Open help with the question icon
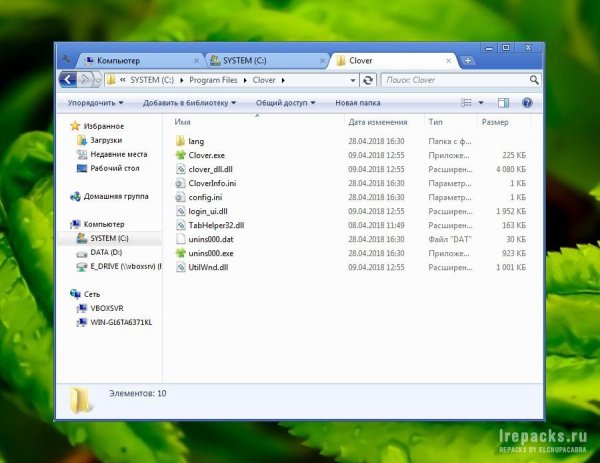 [527, 103]
